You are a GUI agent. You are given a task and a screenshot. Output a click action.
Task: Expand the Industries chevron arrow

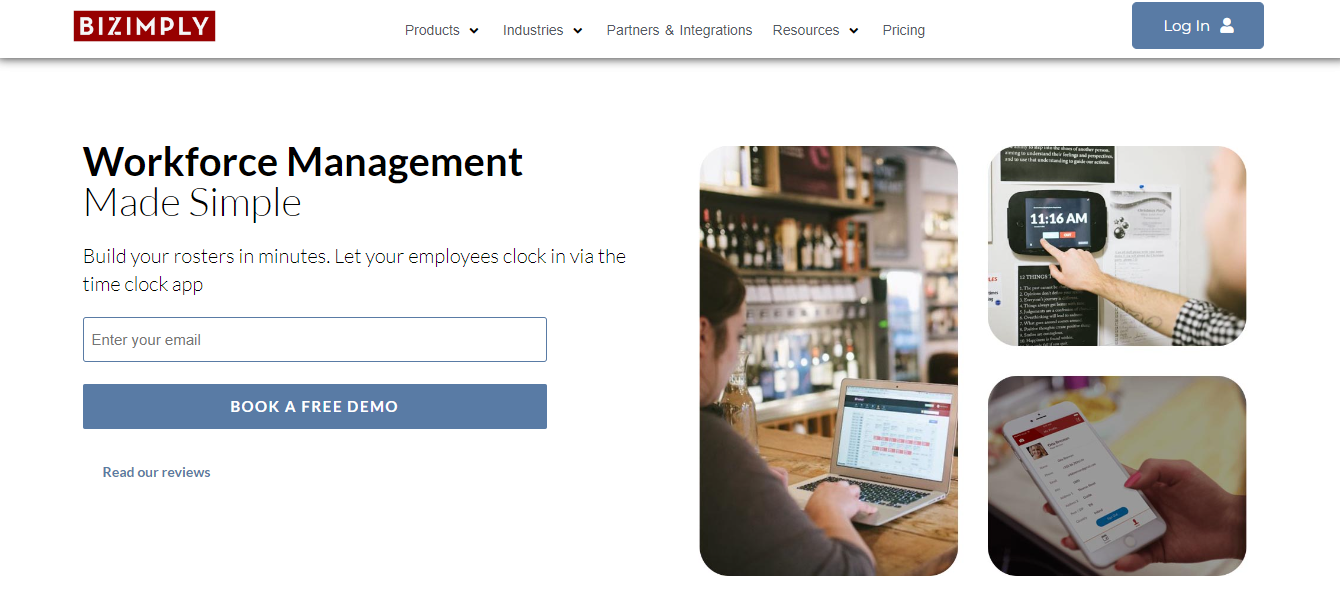(x=578, y=31)
